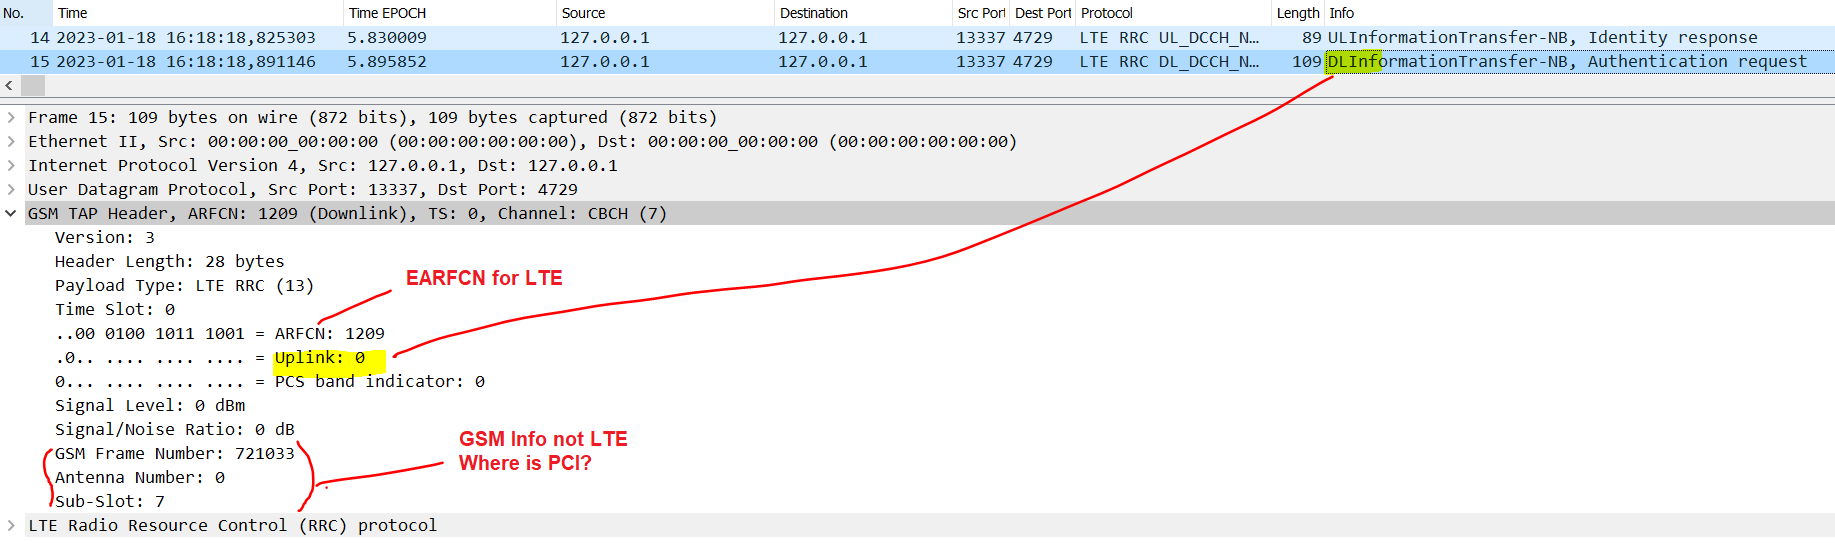Expand the Frame 15 tree node
1835x553 pixels.
point(11,117)
